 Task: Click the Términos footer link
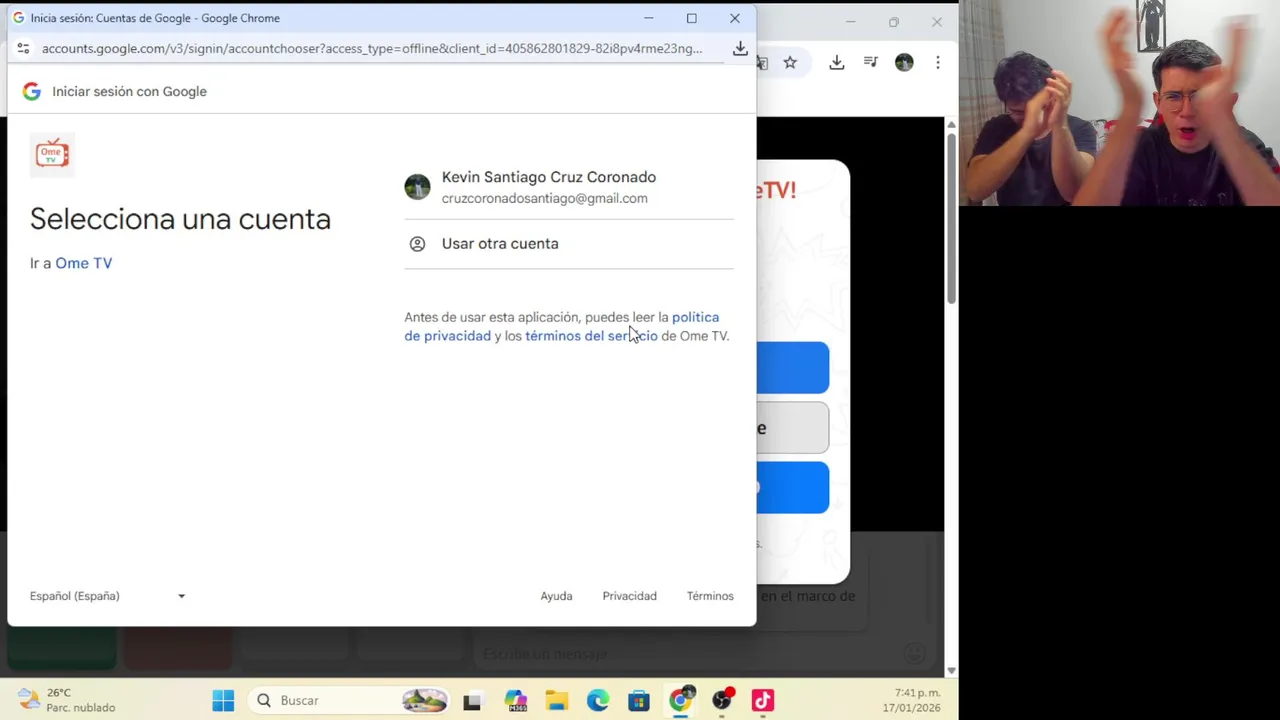click(x=710, y=596)
